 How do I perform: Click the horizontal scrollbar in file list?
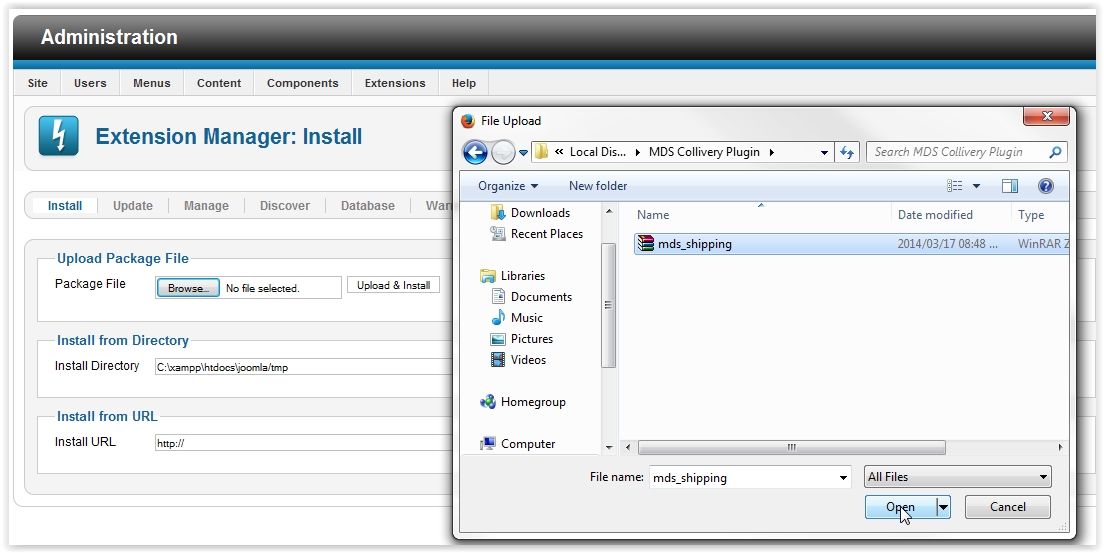click(x=790, y=447)
